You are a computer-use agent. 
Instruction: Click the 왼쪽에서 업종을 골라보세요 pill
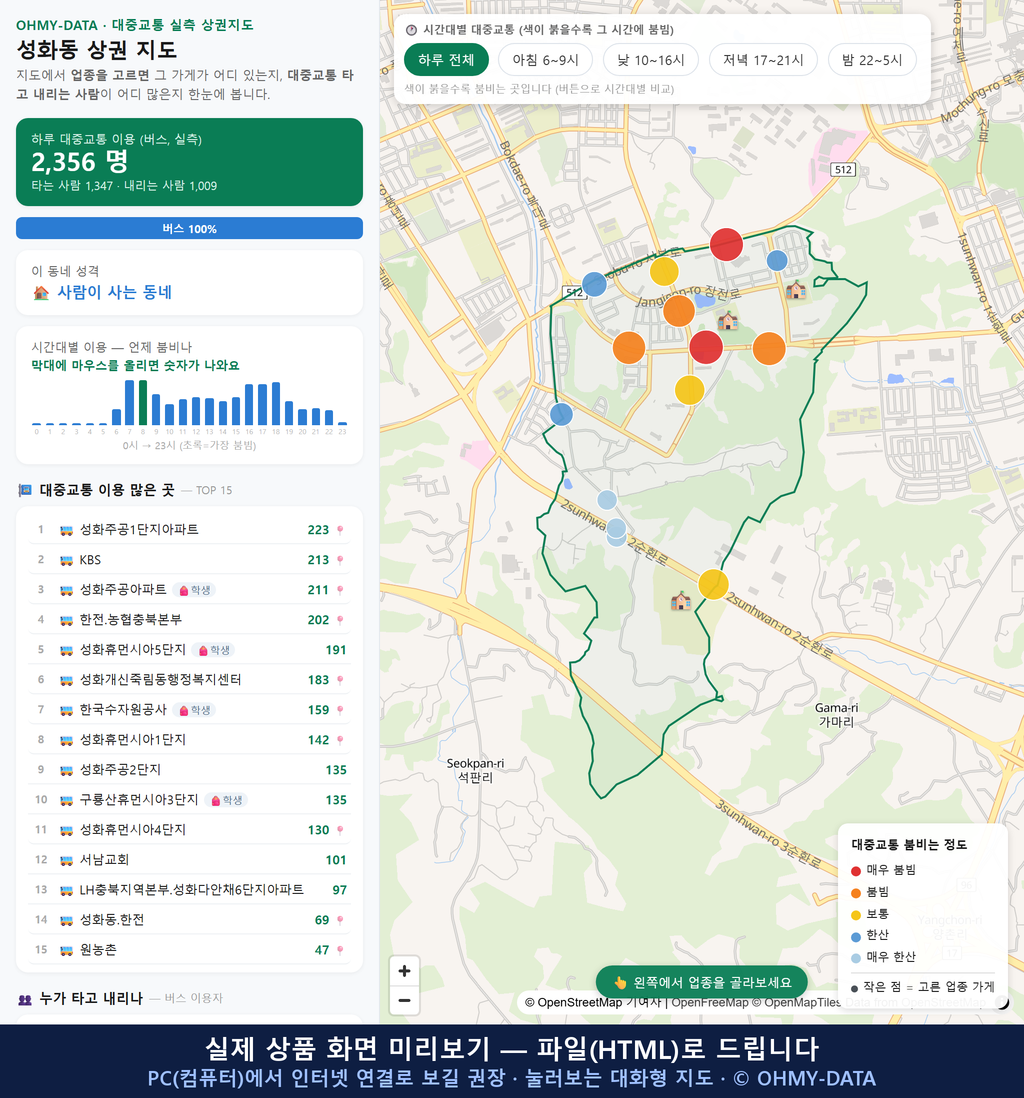click(702, 982)
